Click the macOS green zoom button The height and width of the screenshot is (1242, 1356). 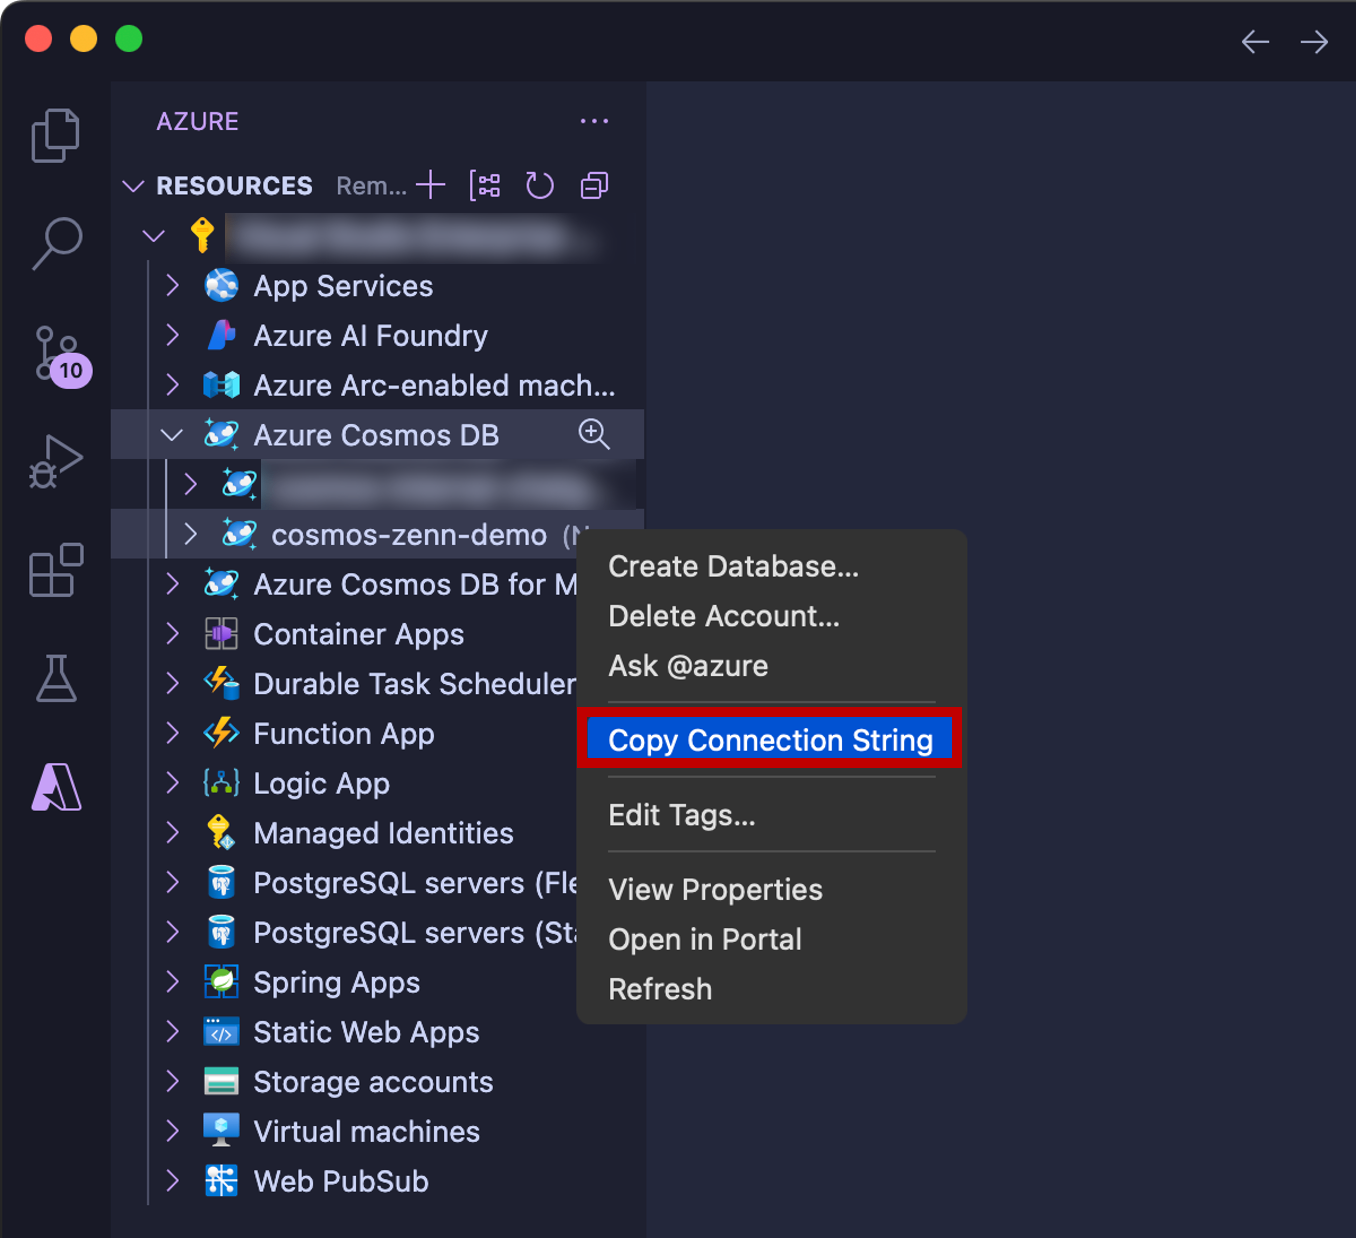129,39
